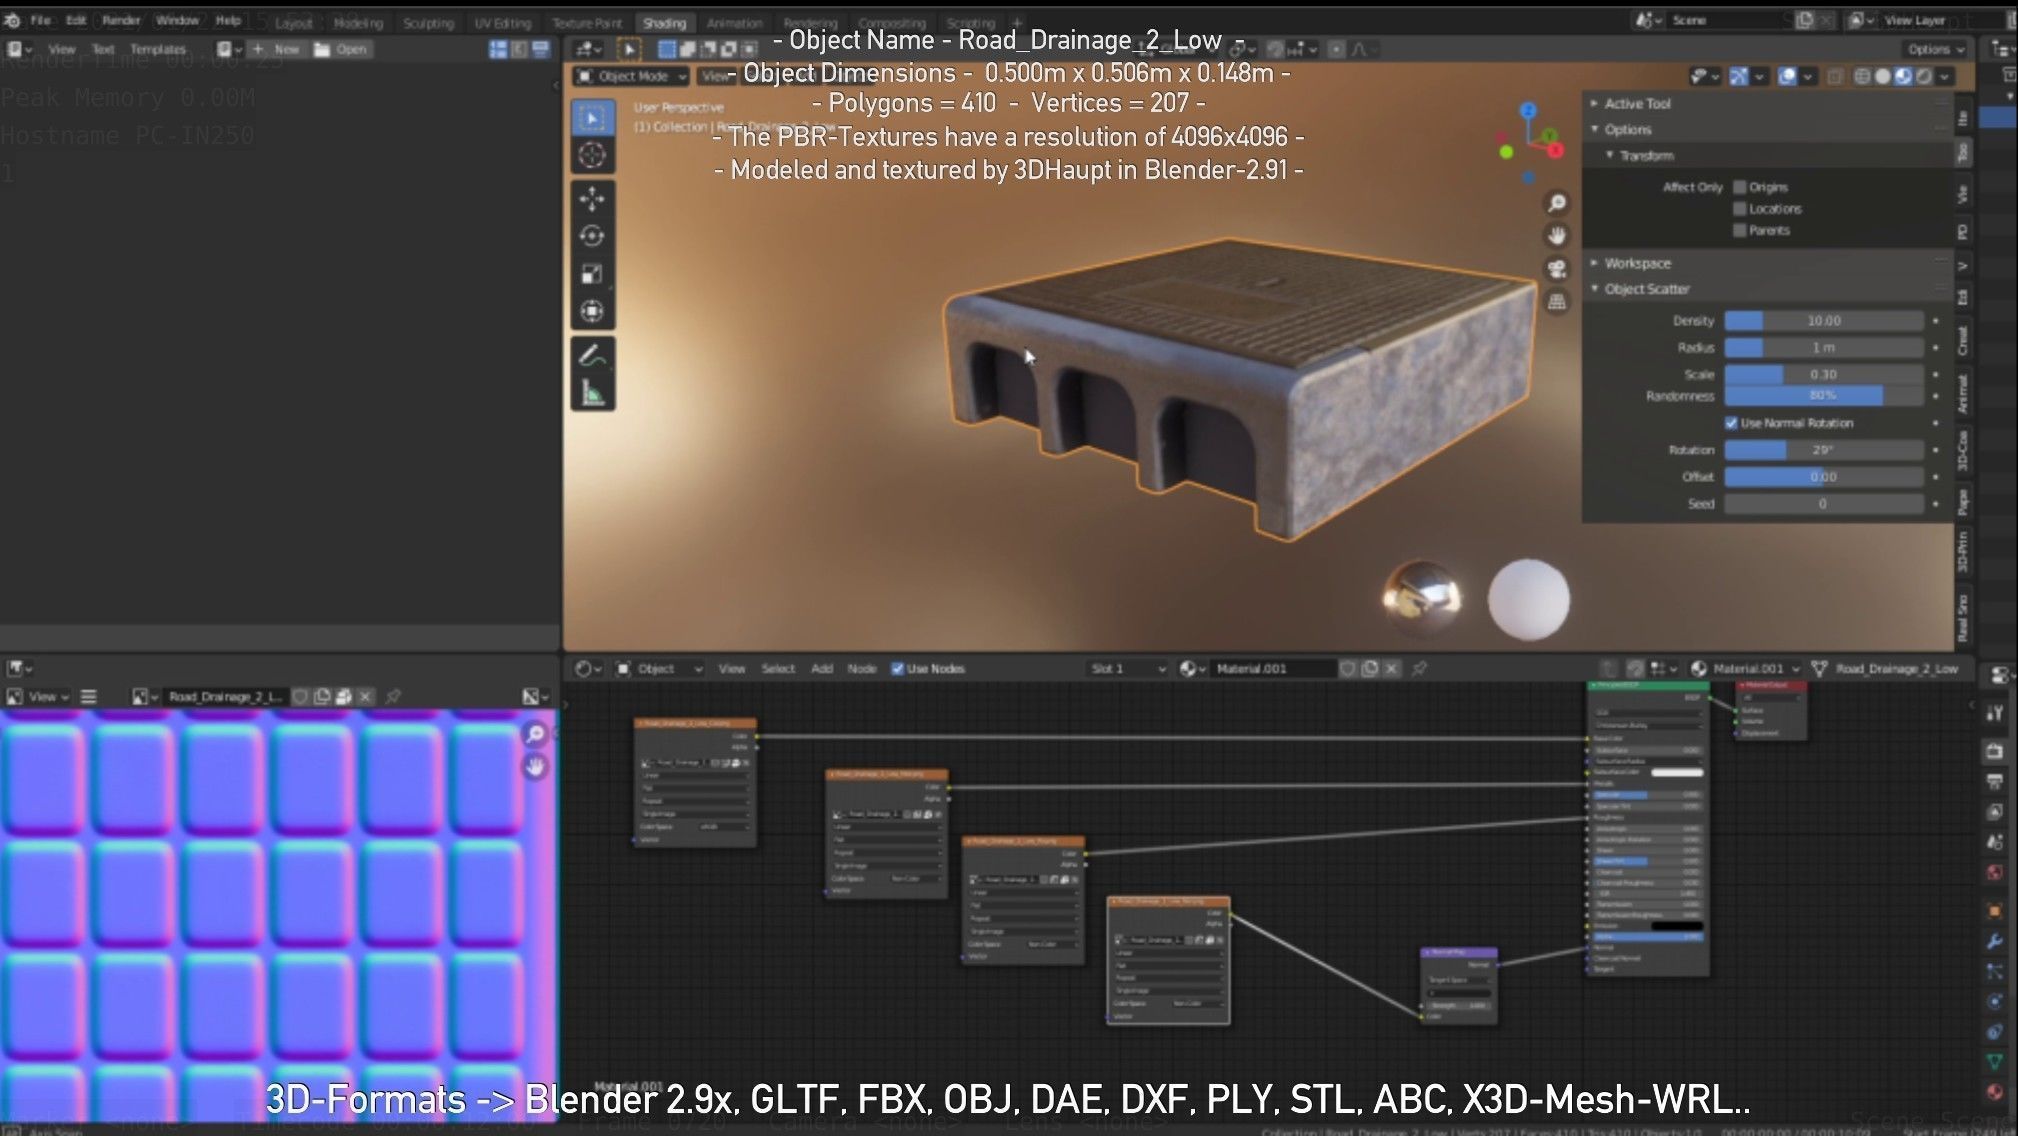Viewport: 2018px width, 1136px height.
Task: Switch to the Texture Paint workspace tab
Action: (587, 23)
